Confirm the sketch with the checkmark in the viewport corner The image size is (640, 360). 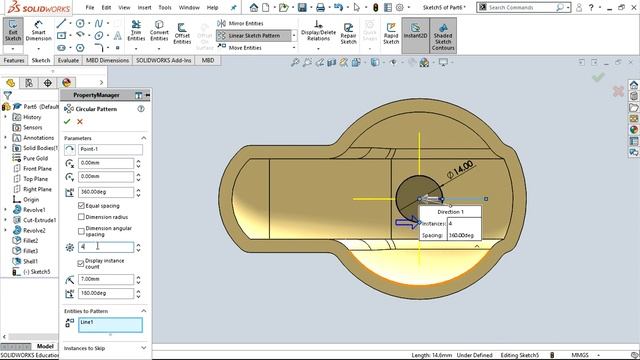tap(598, 77)
